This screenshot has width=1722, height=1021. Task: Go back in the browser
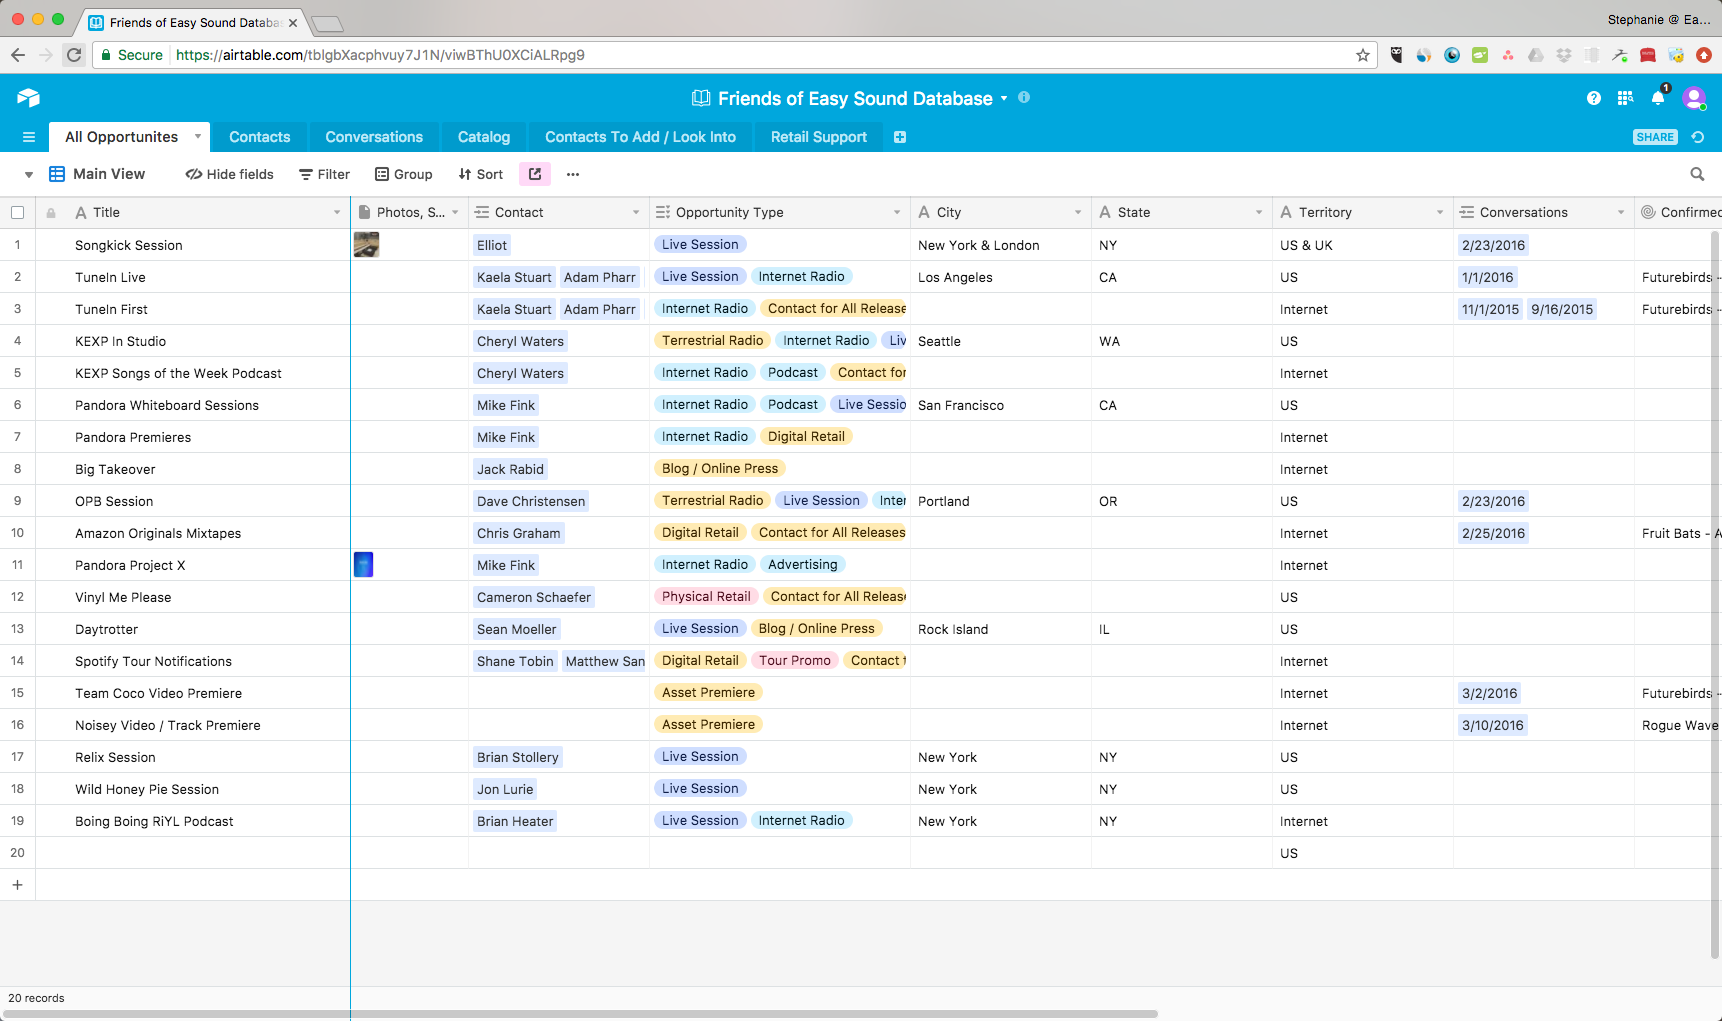(18, 55)
